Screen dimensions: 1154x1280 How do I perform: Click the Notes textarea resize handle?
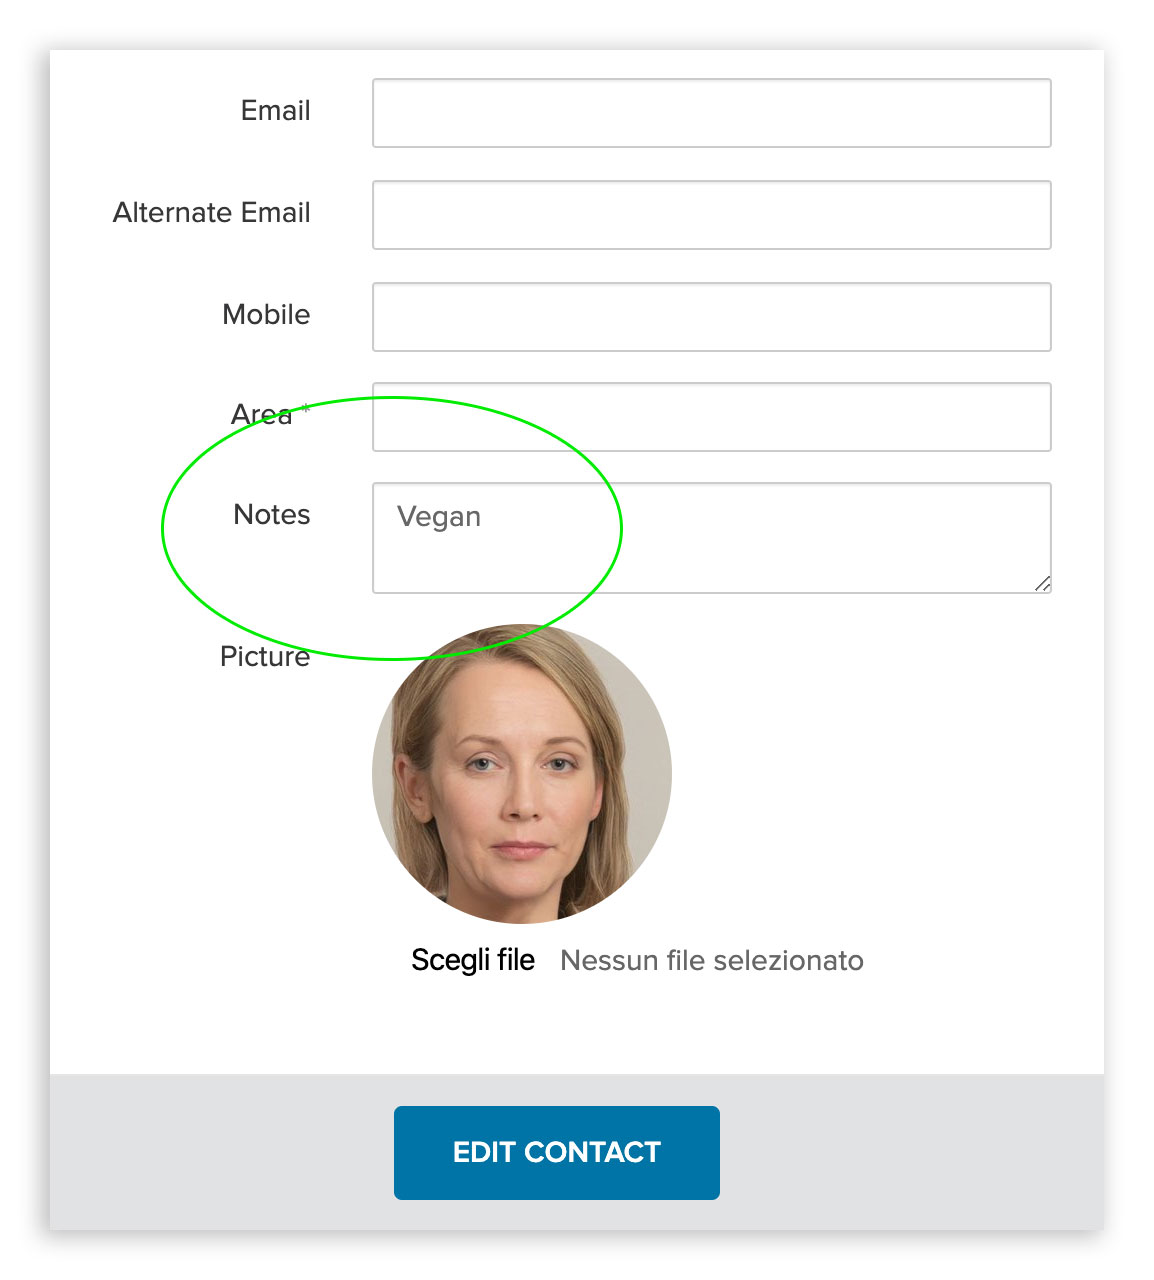pyautogui.click(x=1042, y=583)
